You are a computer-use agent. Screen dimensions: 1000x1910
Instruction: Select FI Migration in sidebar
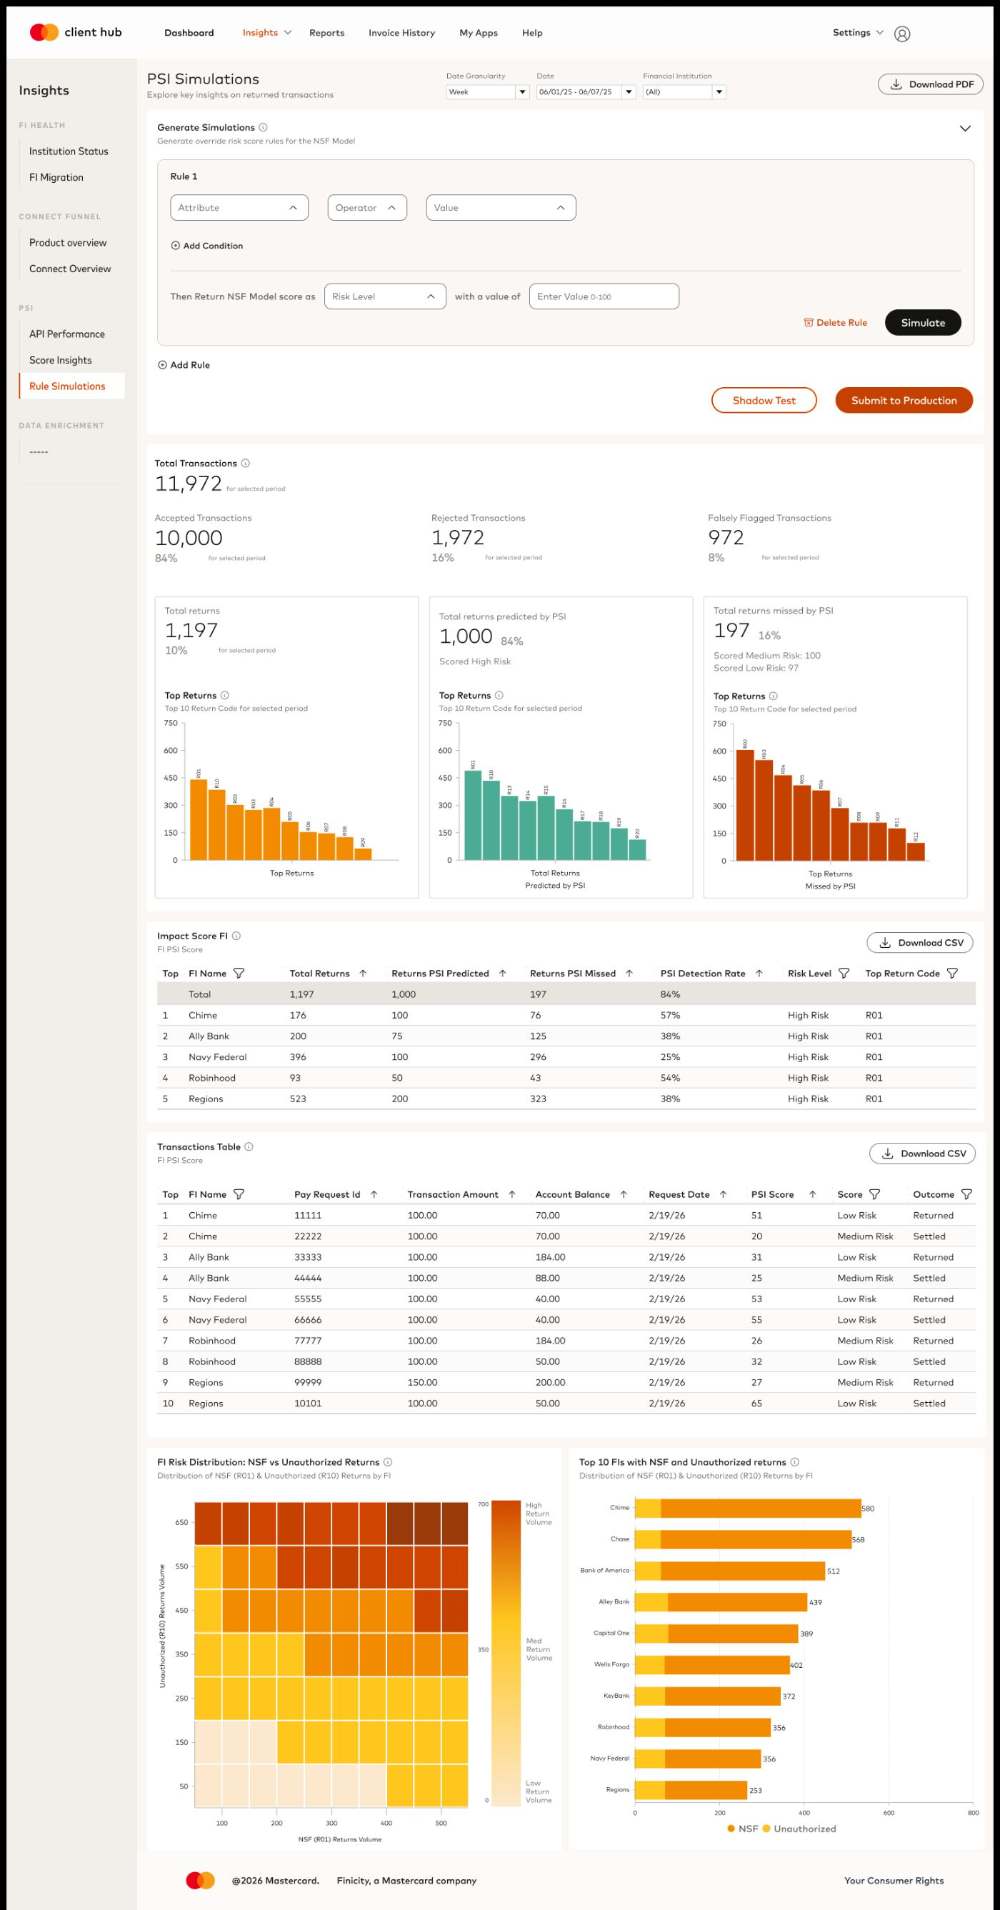point(57,177)
